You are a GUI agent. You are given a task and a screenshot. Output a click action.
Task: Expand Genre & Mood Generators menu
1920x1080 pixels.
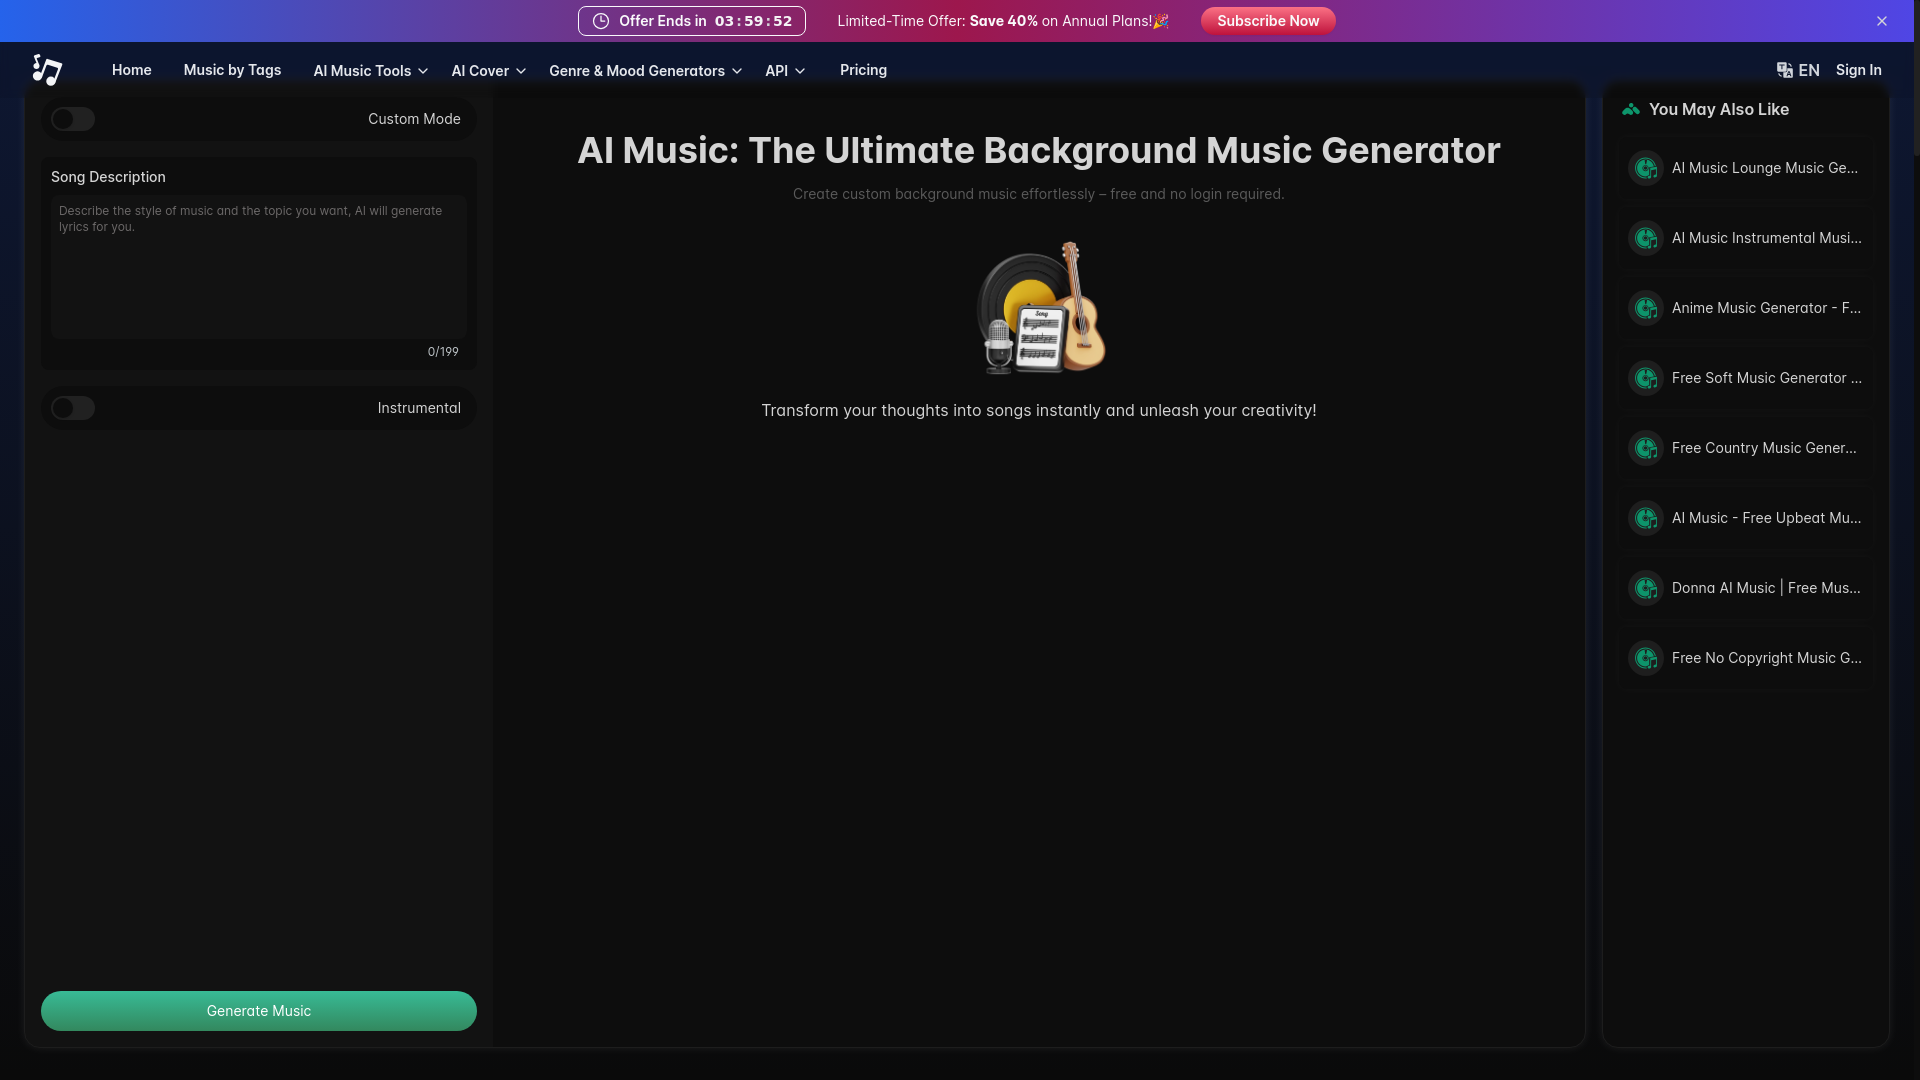(x=645, y=71)
